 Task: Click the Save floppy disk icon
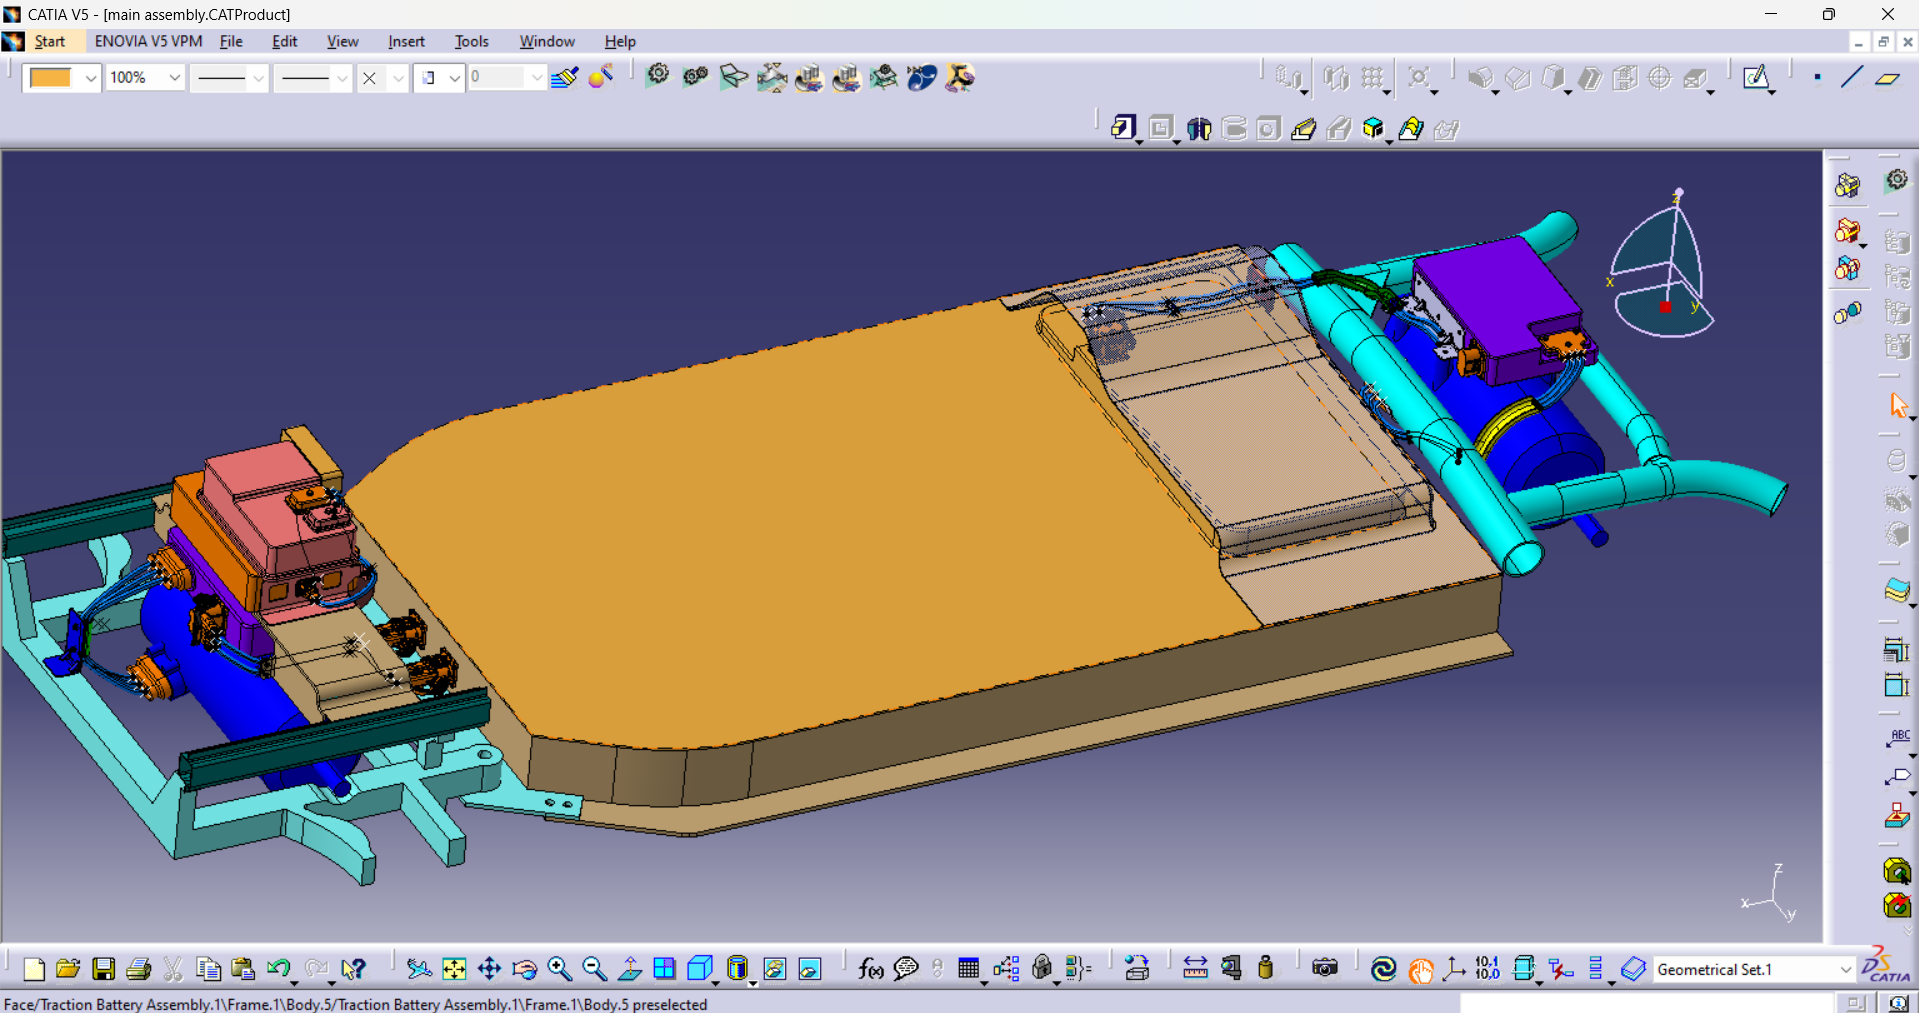(103, 969)
